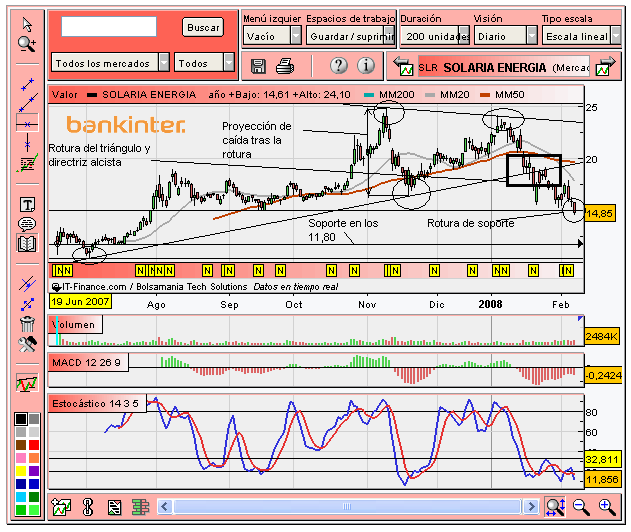Image resolution: width=631 pixels, height=532 pixels.
Task: Click the Buscar button
Action: point(203,27)
